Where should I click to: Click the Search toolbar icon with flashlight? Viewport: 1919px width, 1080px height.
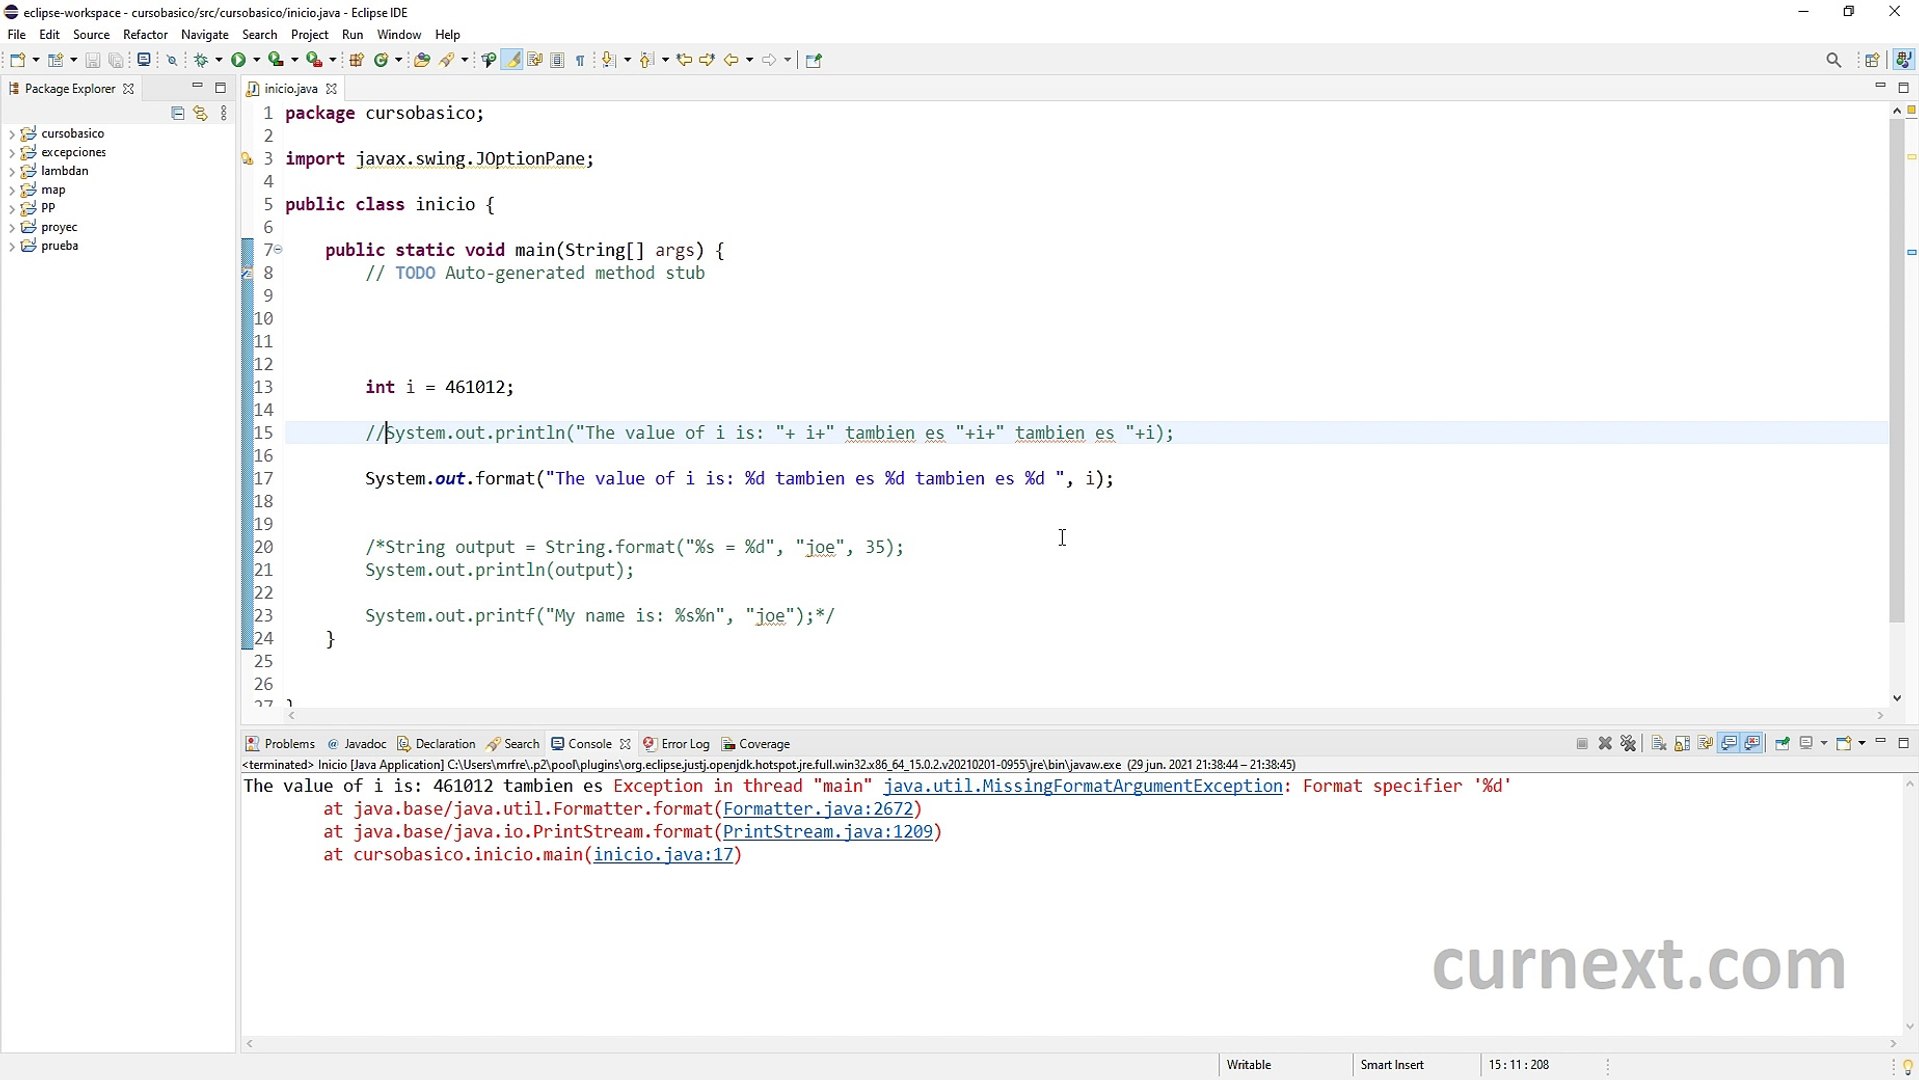[446, 60]
